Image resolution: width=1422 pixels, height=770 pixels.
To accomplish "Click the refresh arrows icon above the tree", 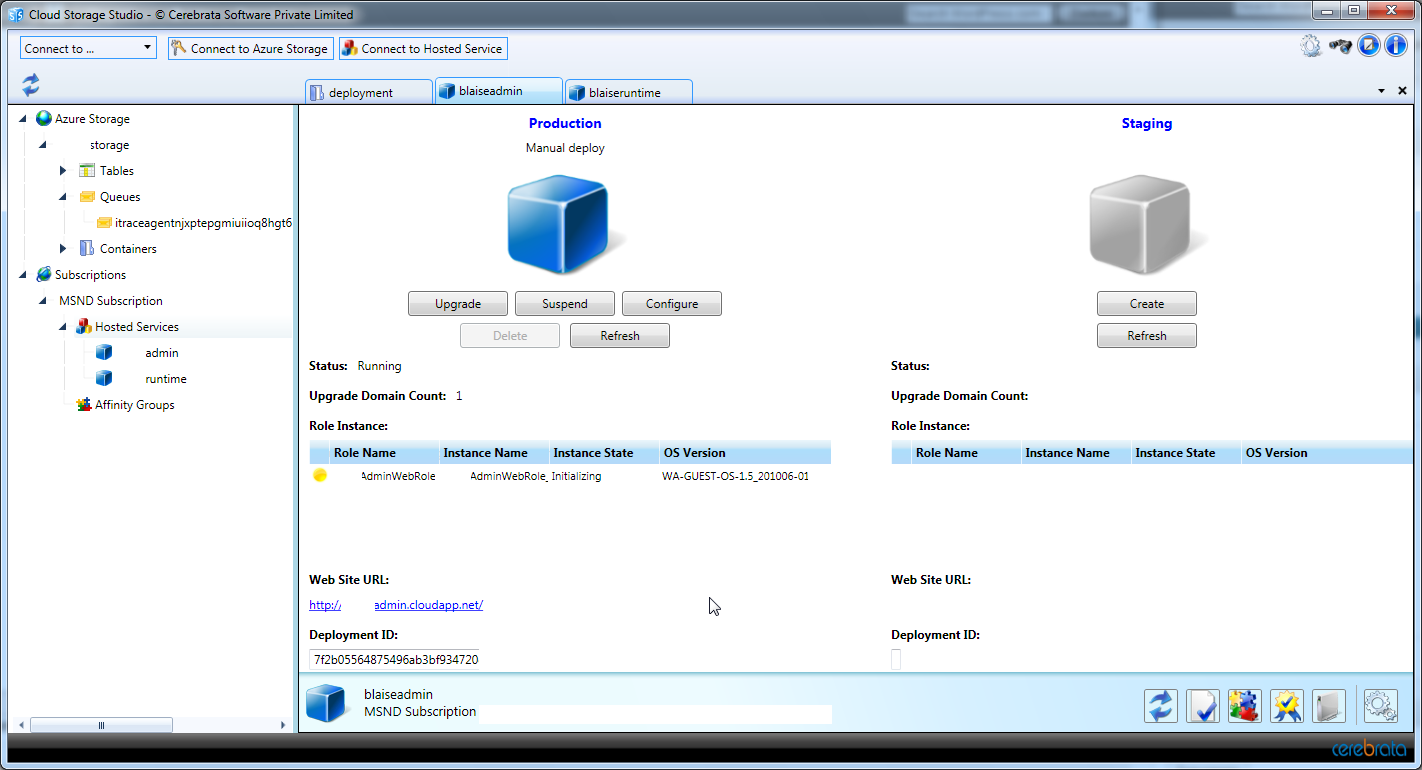I will [31, 84].
